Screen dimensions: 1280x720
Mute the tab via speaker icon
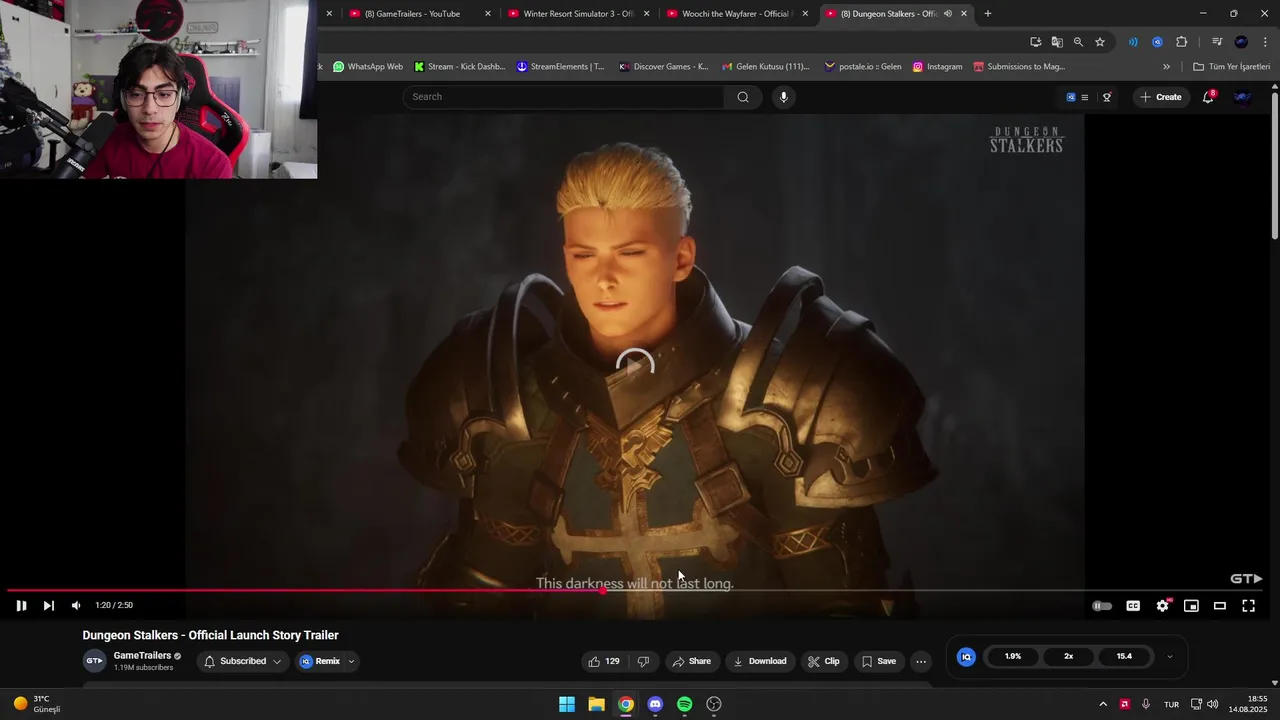pos(947,14)
